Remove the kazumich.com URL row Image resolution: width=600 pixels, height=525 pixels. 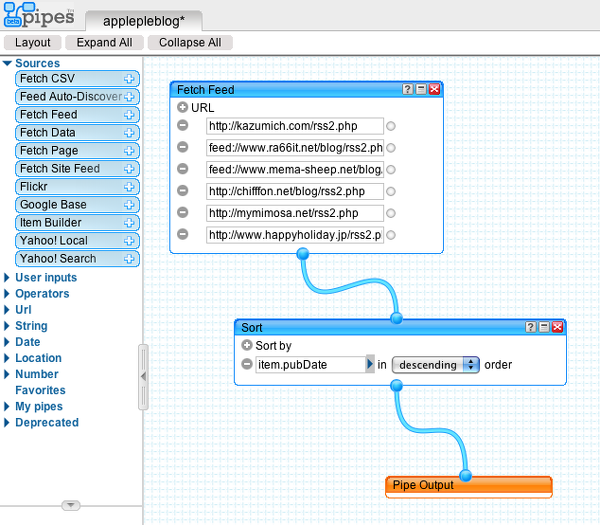click(183, 125)
